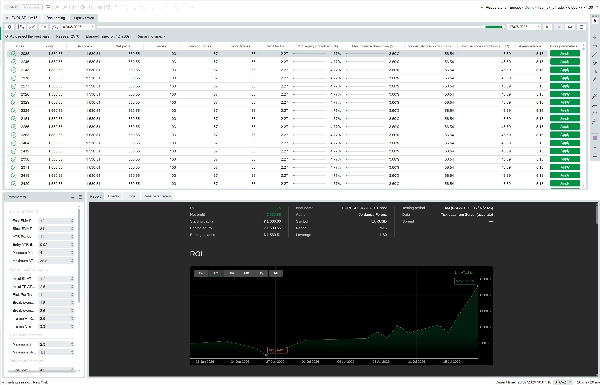Click the purple square color tool in right sidebar

tap(595, 138)
